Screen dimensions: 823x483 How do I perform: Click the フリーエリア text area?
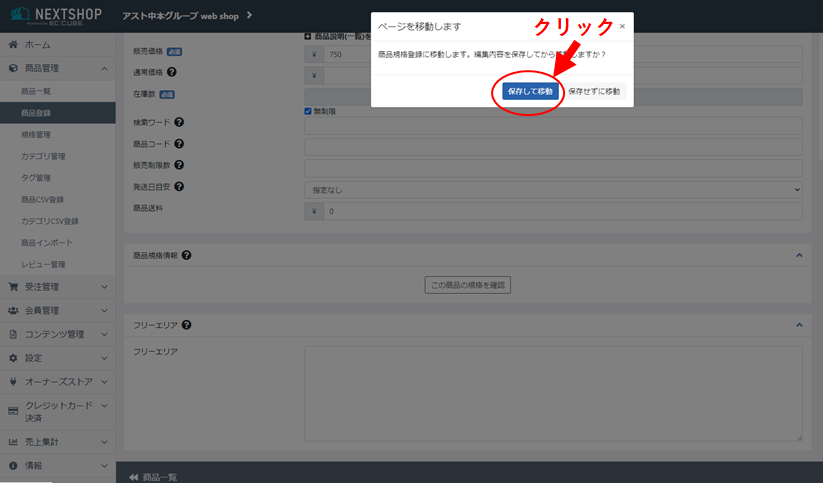coord(553,393)
